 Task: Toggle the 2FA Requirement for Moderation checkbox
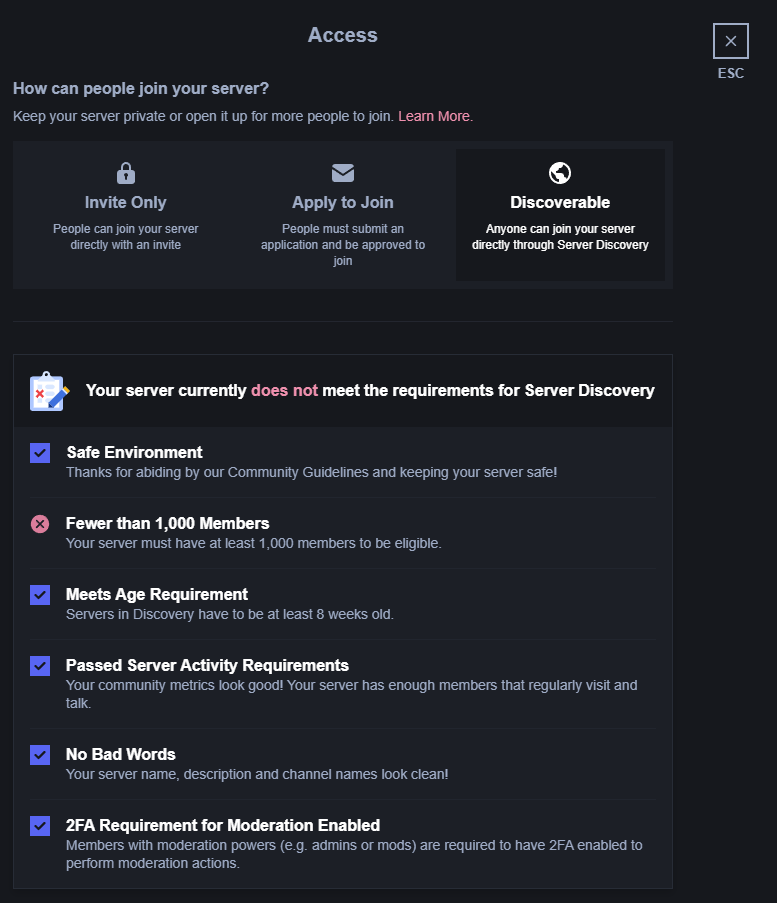(40, 826)
